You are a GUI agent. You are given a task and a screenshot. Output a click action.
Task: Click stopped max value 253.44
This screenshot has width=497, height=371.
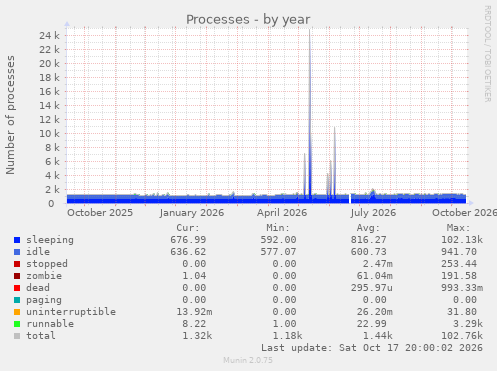[459, 264]
